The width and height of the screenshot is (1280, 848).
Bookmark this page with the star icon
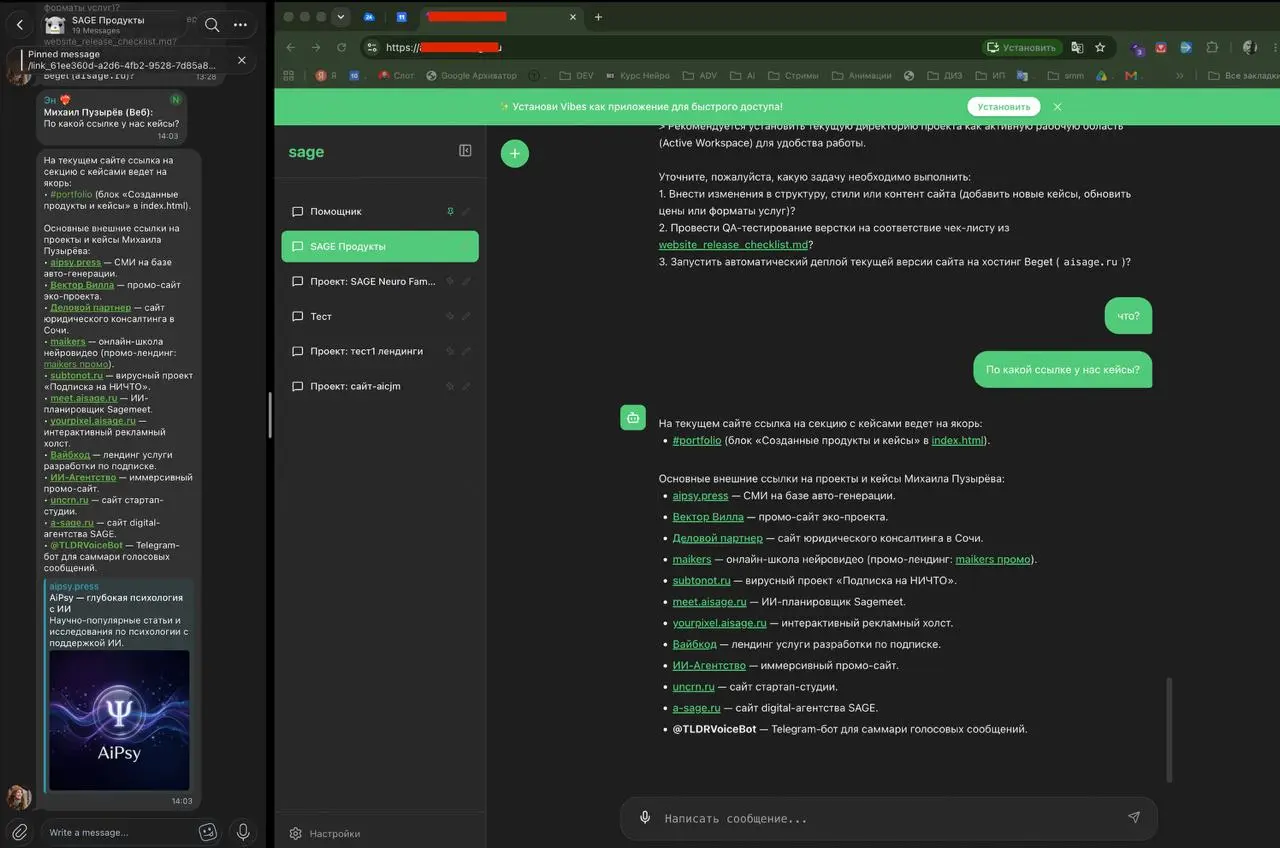[x=1100, y=47]
